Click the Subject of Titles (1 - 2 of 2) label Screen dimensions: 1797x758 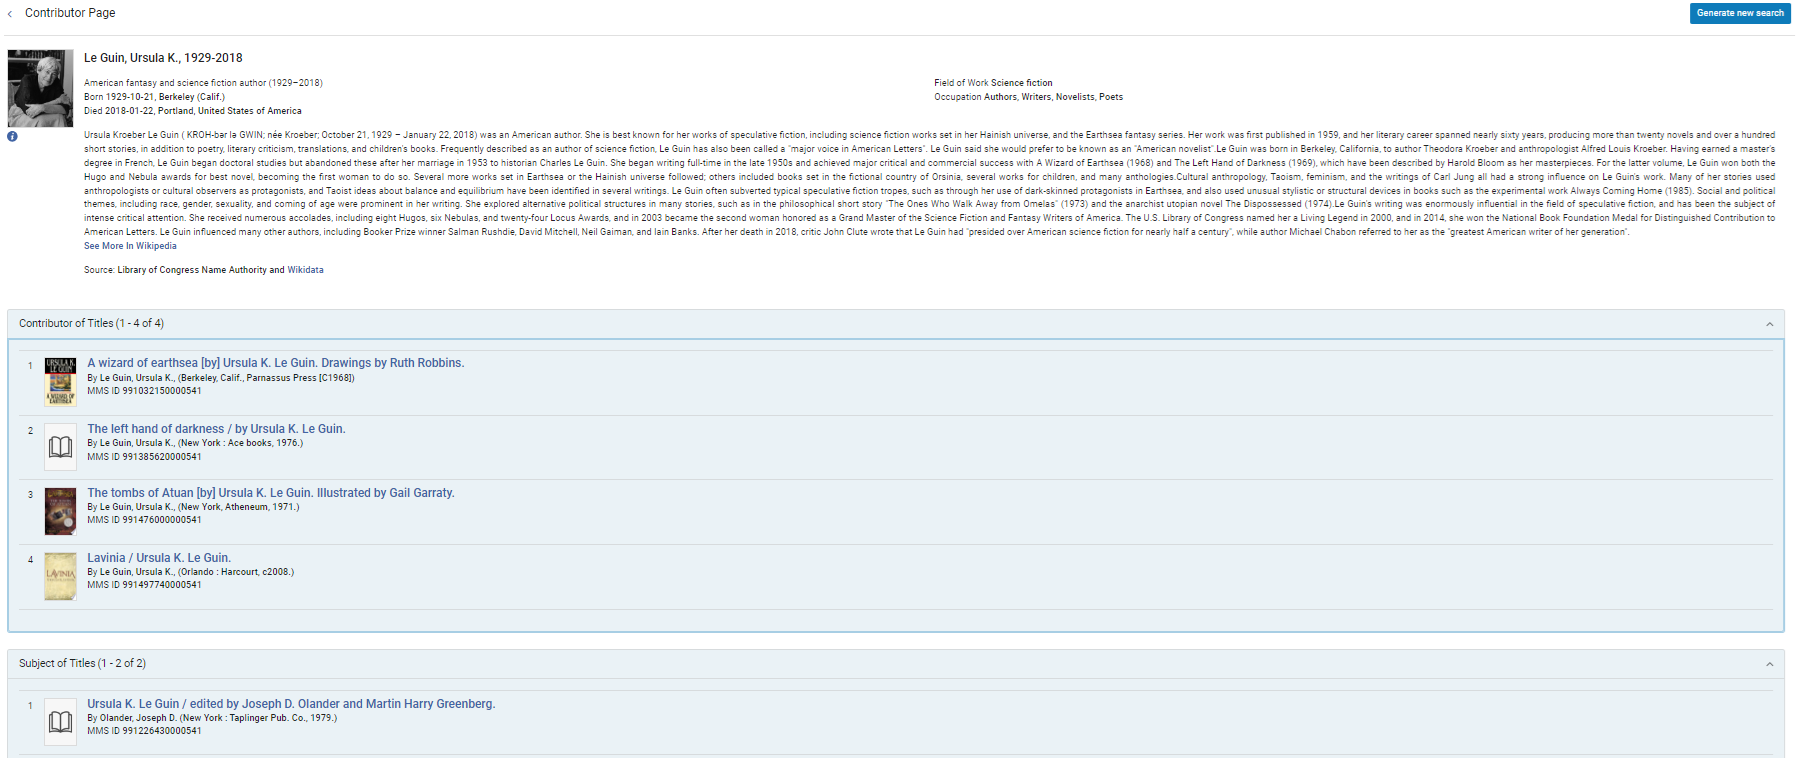(82, 664)
